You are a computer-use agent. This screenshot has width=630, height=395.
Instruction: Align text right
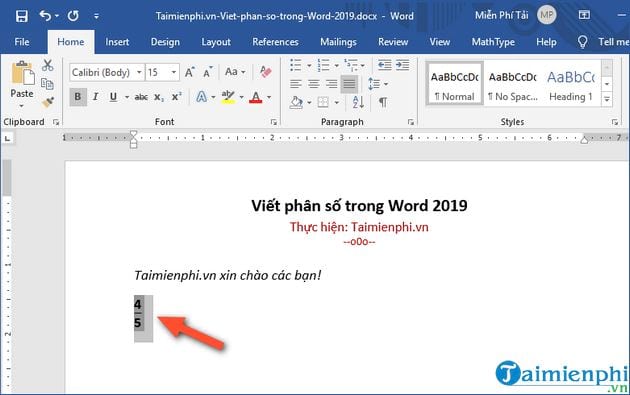pyautogui.click(x=331, y=84)
